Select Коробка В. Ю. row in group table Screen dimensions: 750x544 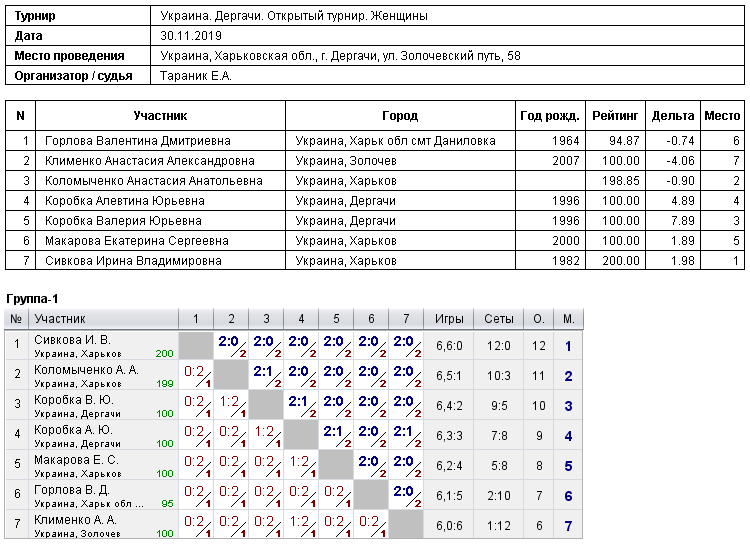pyautogui.click(x=294, y=406)
